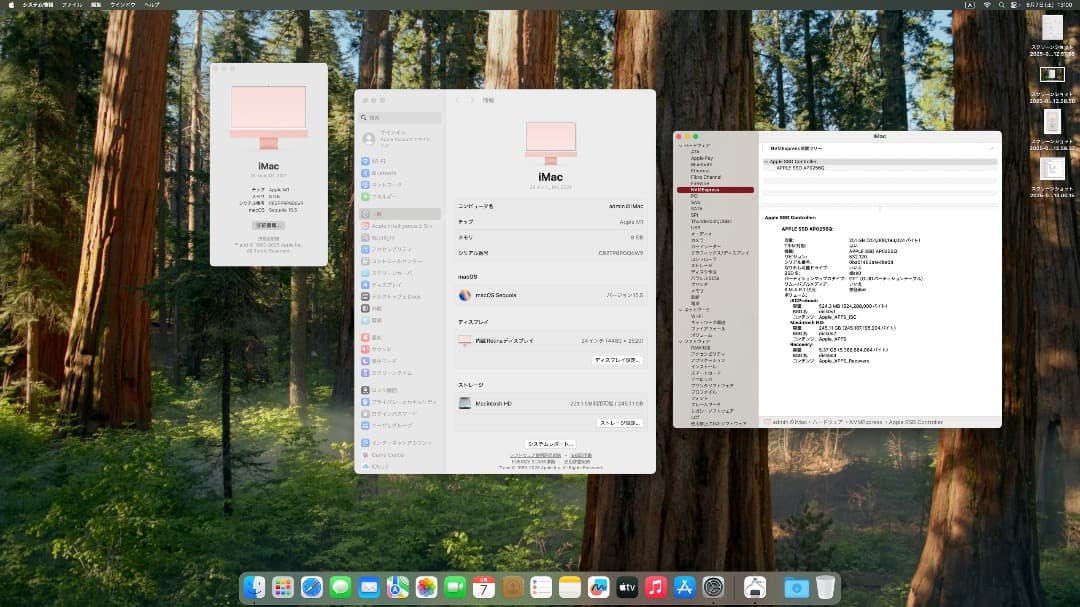Image resolution: width=1080 pixels, height=607 pixels.
Task: Open the ウインドウ menu in the menu bar
Action: 123,5
